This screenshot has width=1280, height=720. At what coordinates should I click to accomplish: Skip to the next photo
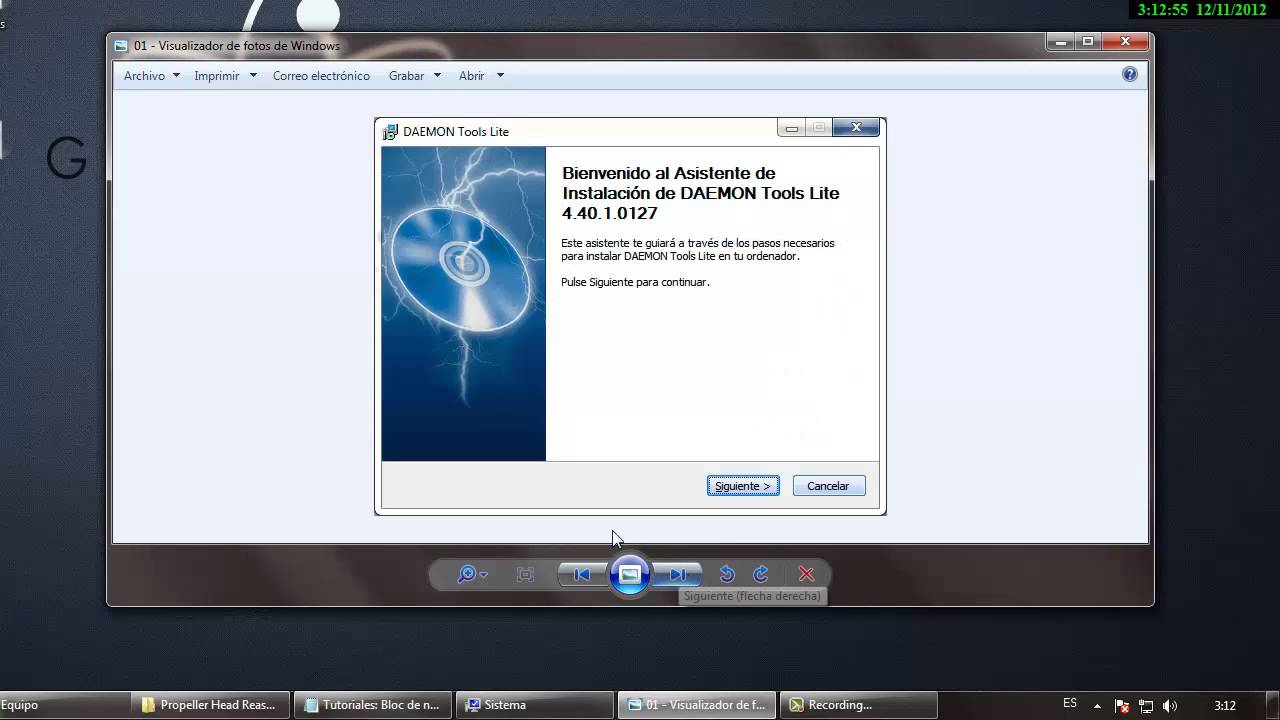678,574
